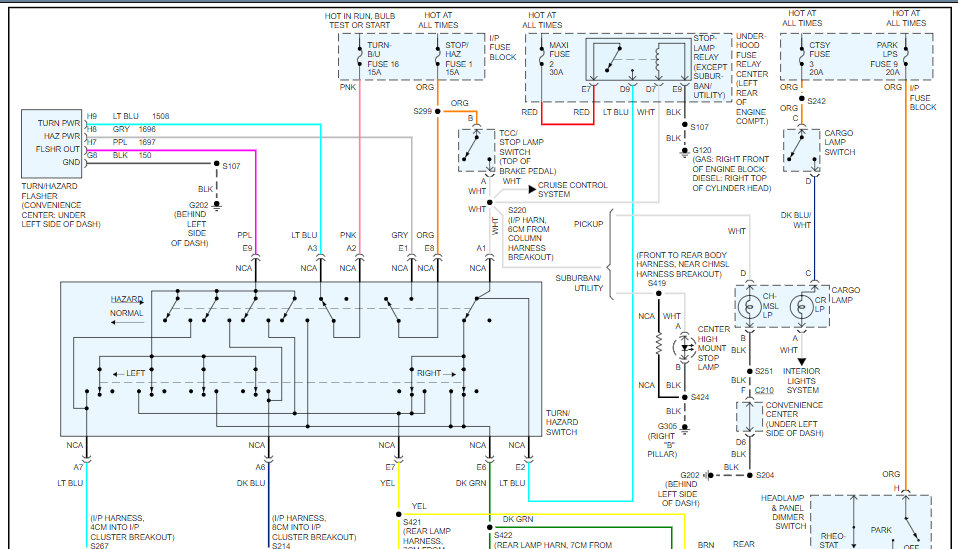Click the S421 splice label
958x549 pixels.
click(412, 522)
